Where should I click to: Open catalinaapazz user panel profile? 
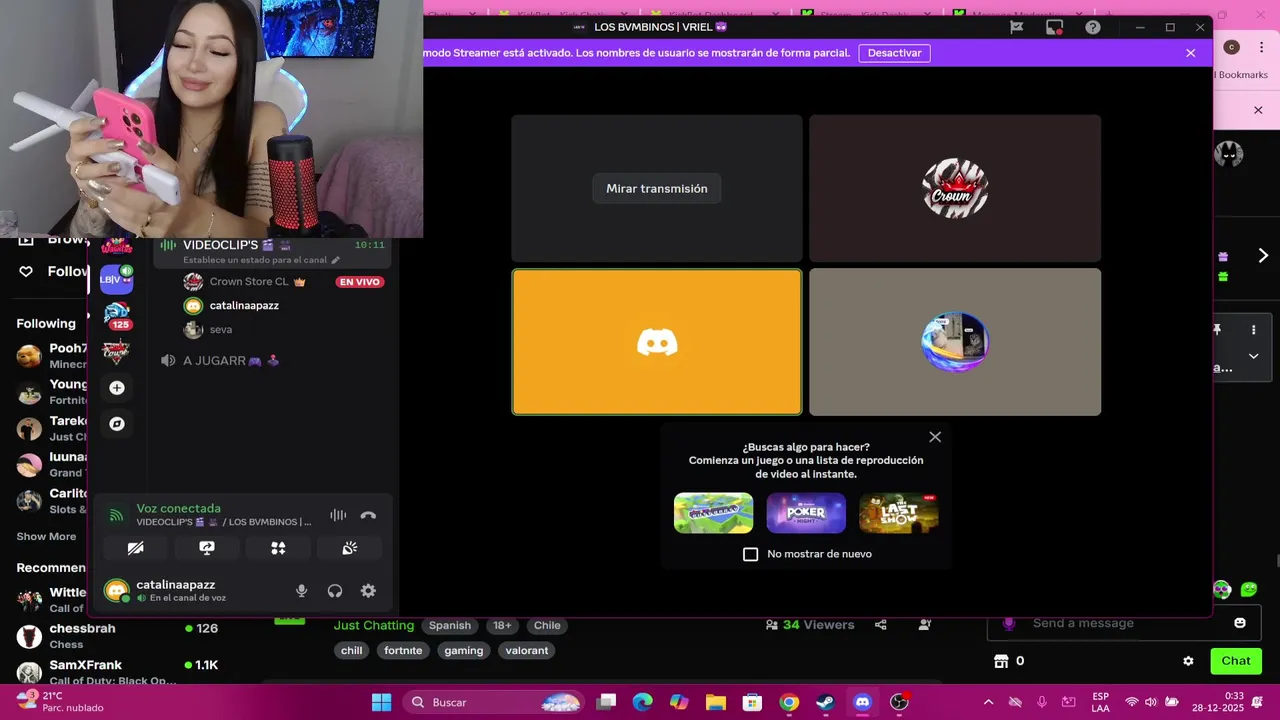pyautogui.click(x=175, y=590)
